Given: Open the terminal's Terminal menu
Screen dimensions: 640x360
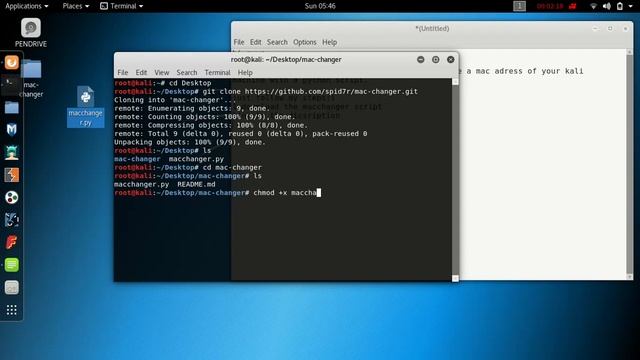Looking at the screenshot, I should point(218,73).
